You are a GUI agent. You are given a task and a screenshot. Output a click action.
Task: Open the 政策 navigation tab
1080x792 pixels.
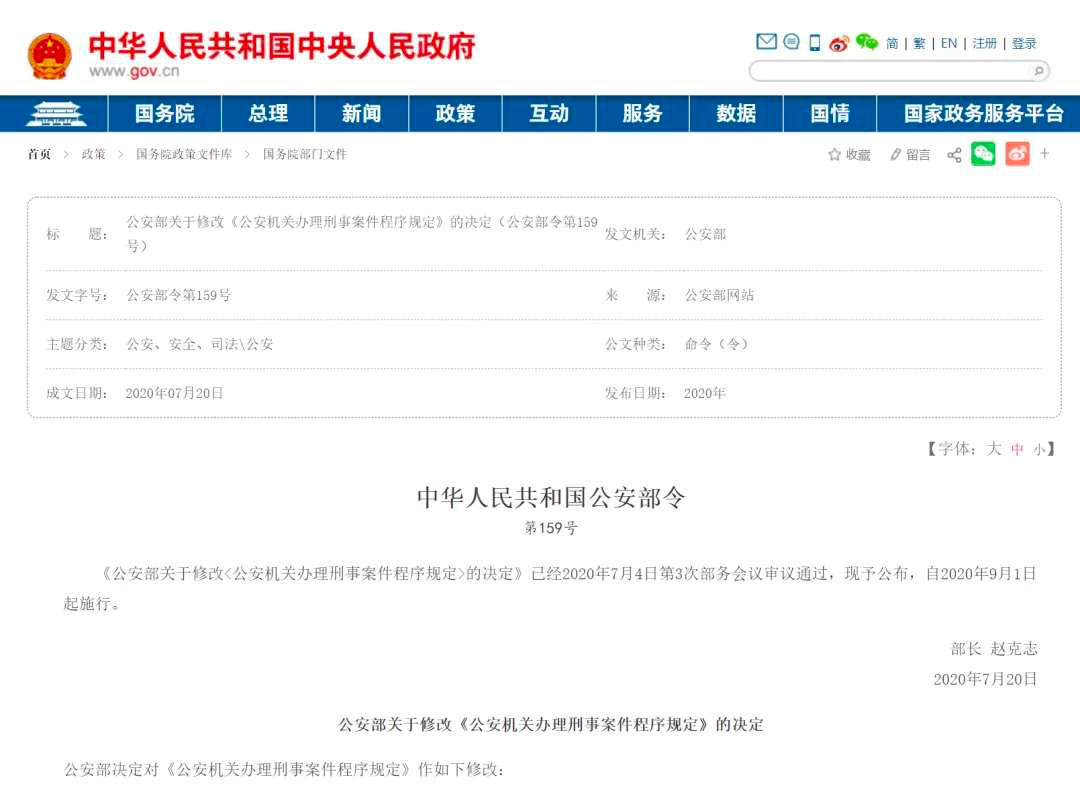(x=455, y=114)
